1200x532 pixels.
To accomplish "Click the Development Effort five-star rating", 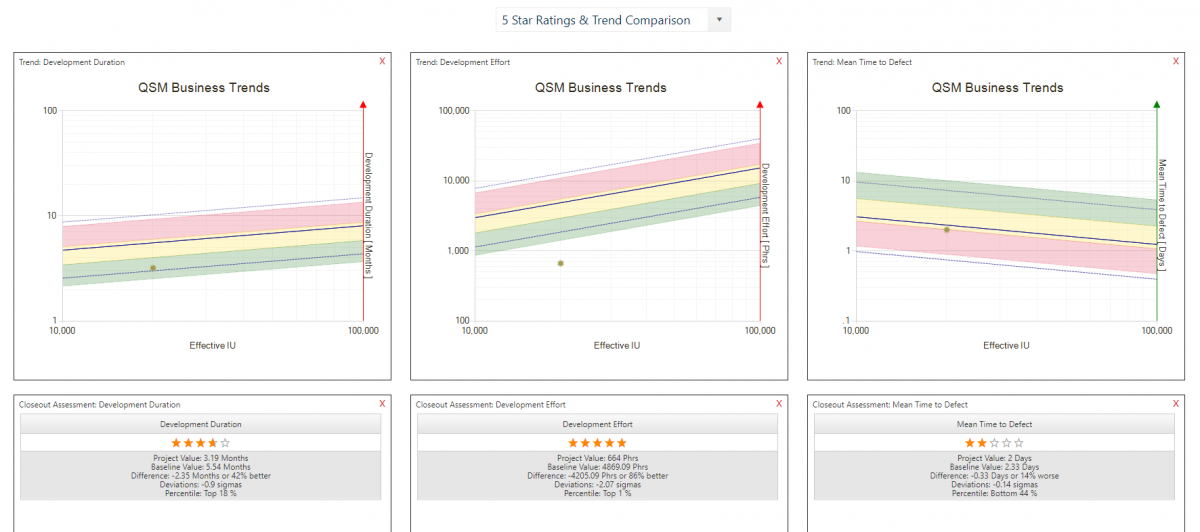I will [597, 442].
